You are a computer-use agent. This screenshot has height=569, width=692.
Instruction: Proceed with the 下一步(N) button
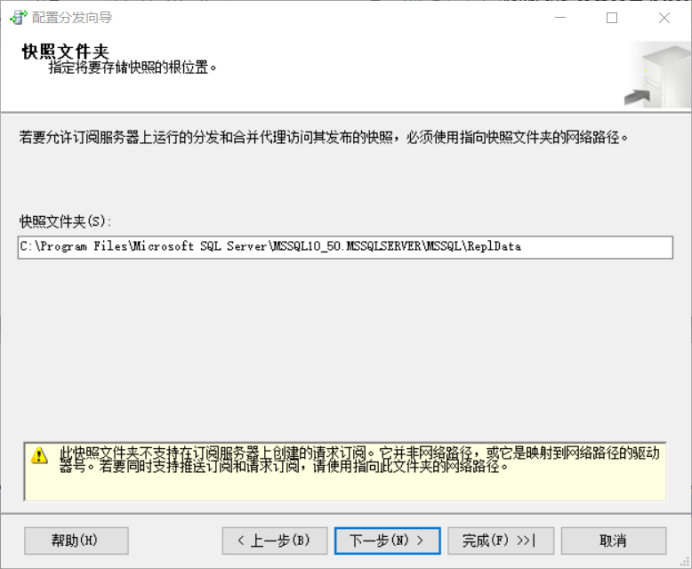[387, 541]
